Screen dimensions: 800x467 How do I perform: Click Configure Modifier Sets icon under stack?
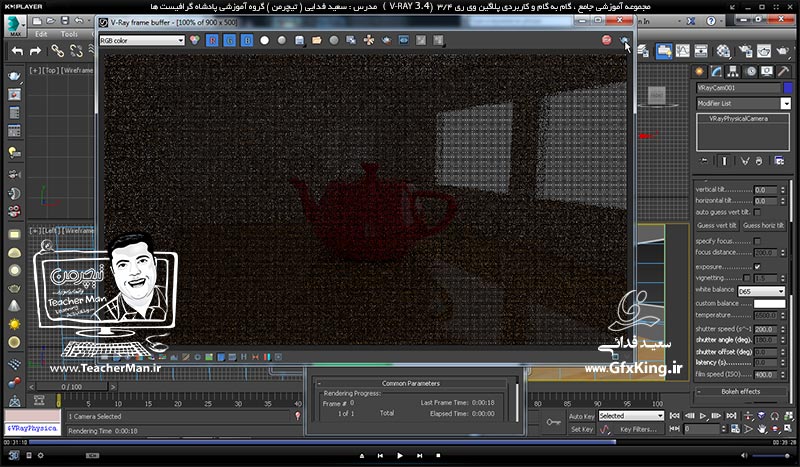779,161
